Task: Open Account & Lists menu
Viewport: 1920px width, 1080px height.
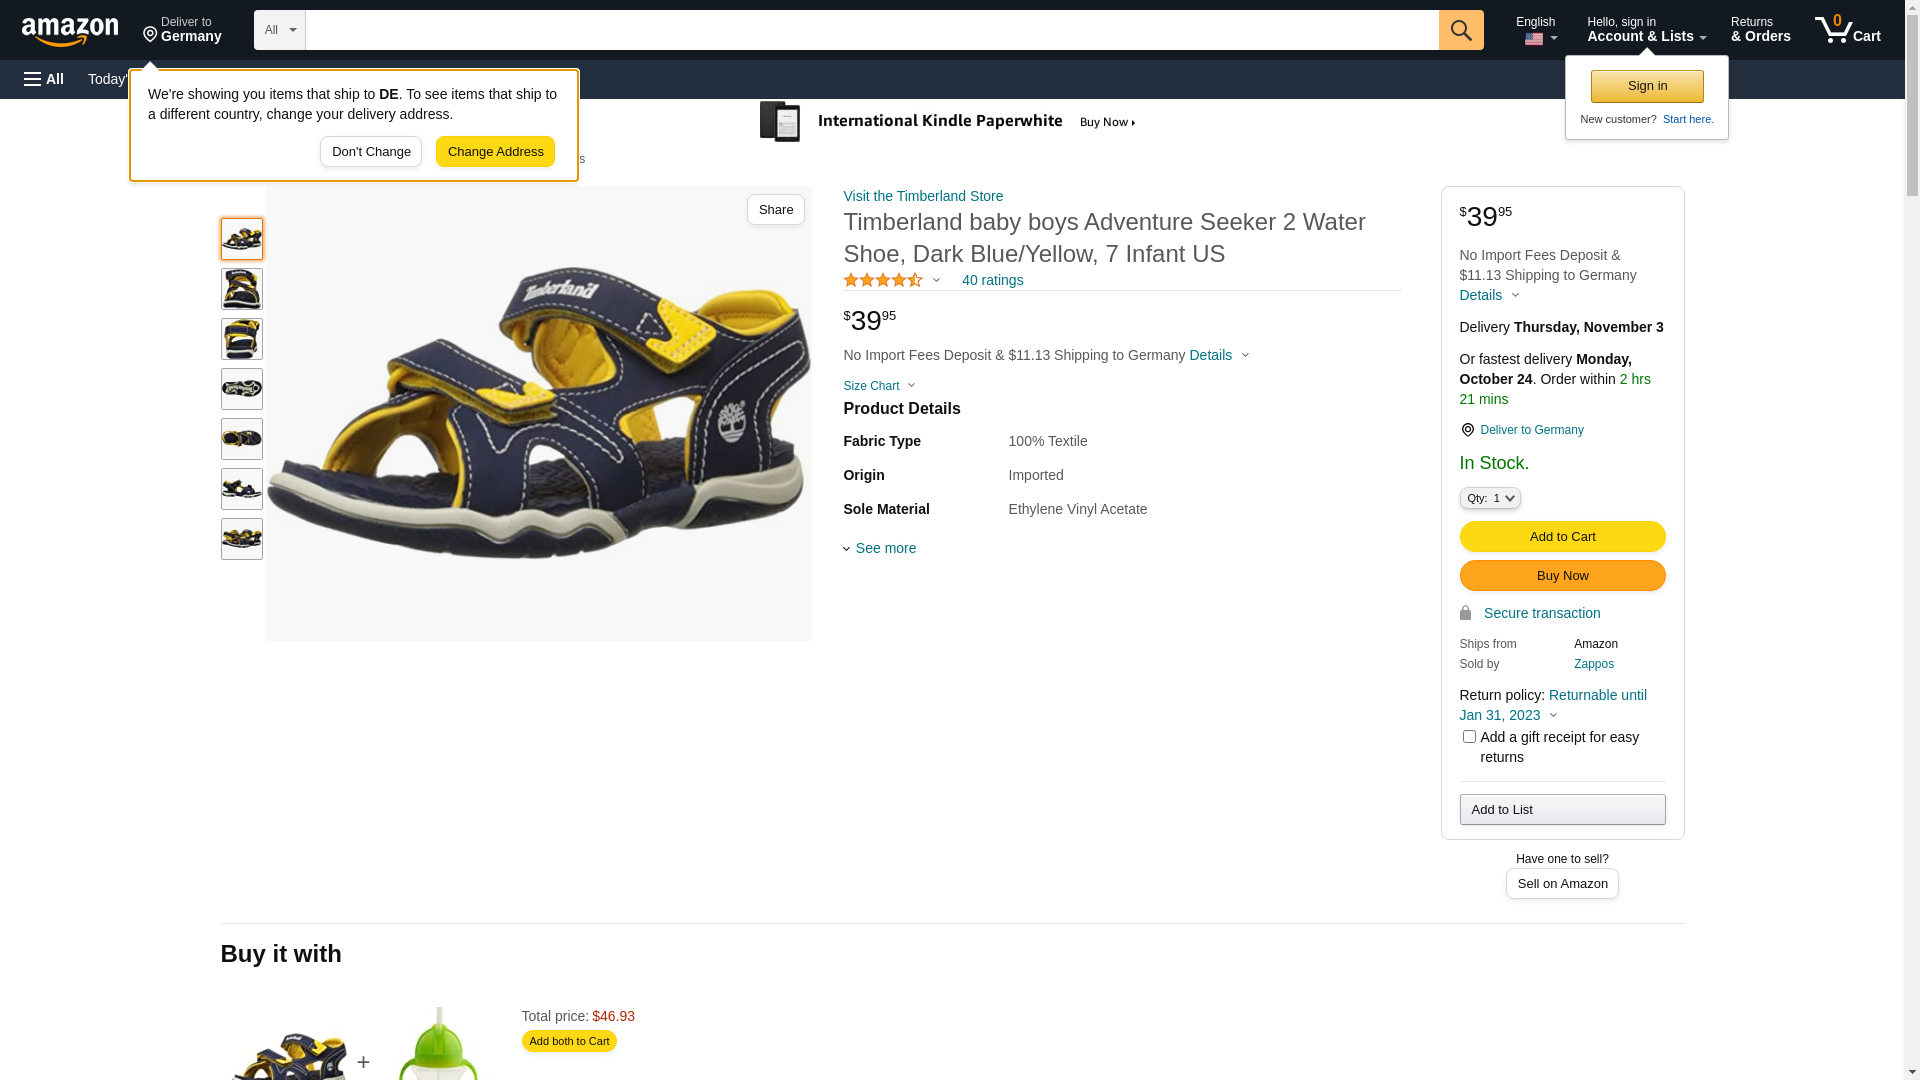Action: click(1646, 30)
